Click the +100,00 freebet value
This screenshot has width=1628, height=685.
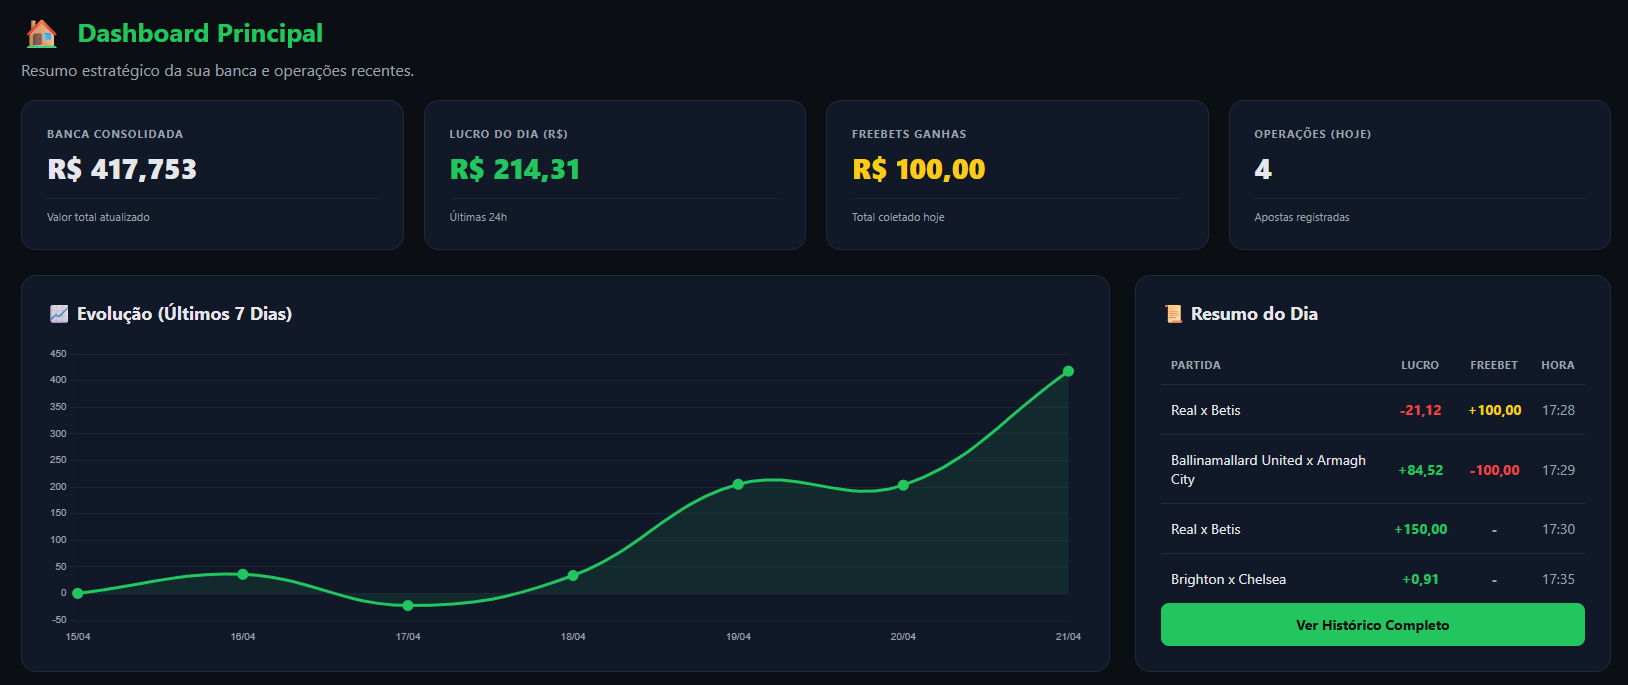[1495, 410]
